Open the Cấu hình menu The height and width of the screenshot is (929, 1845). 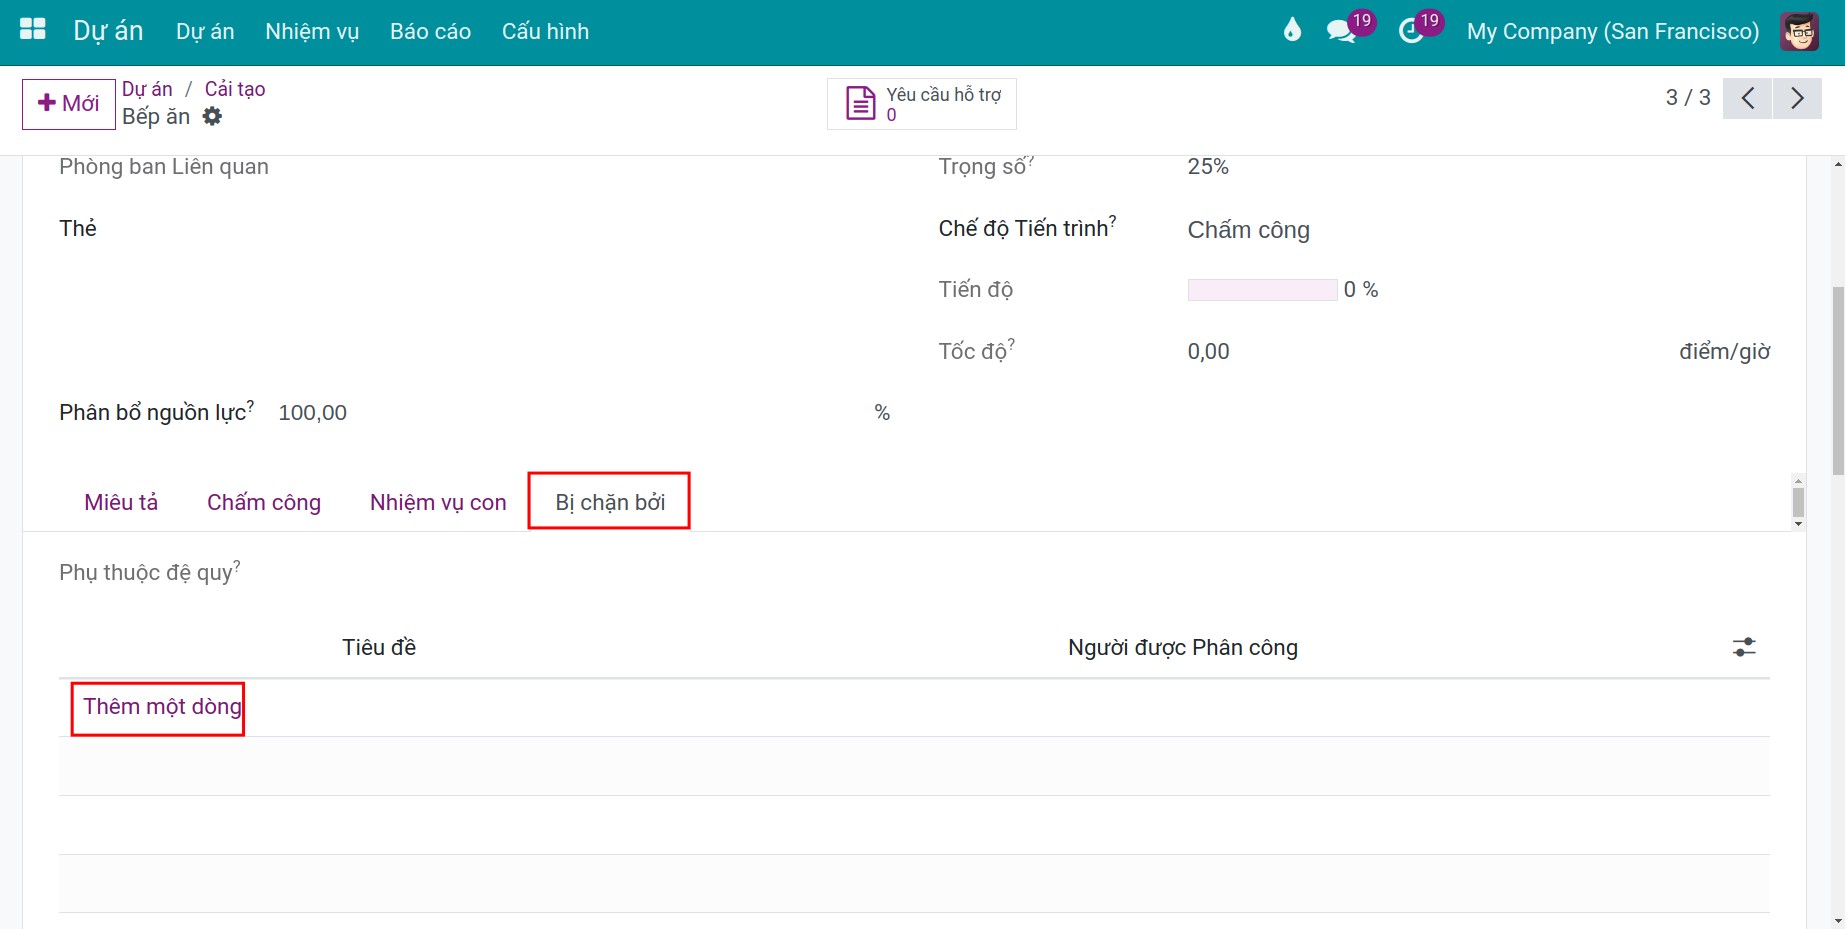[x=545, y=31]
